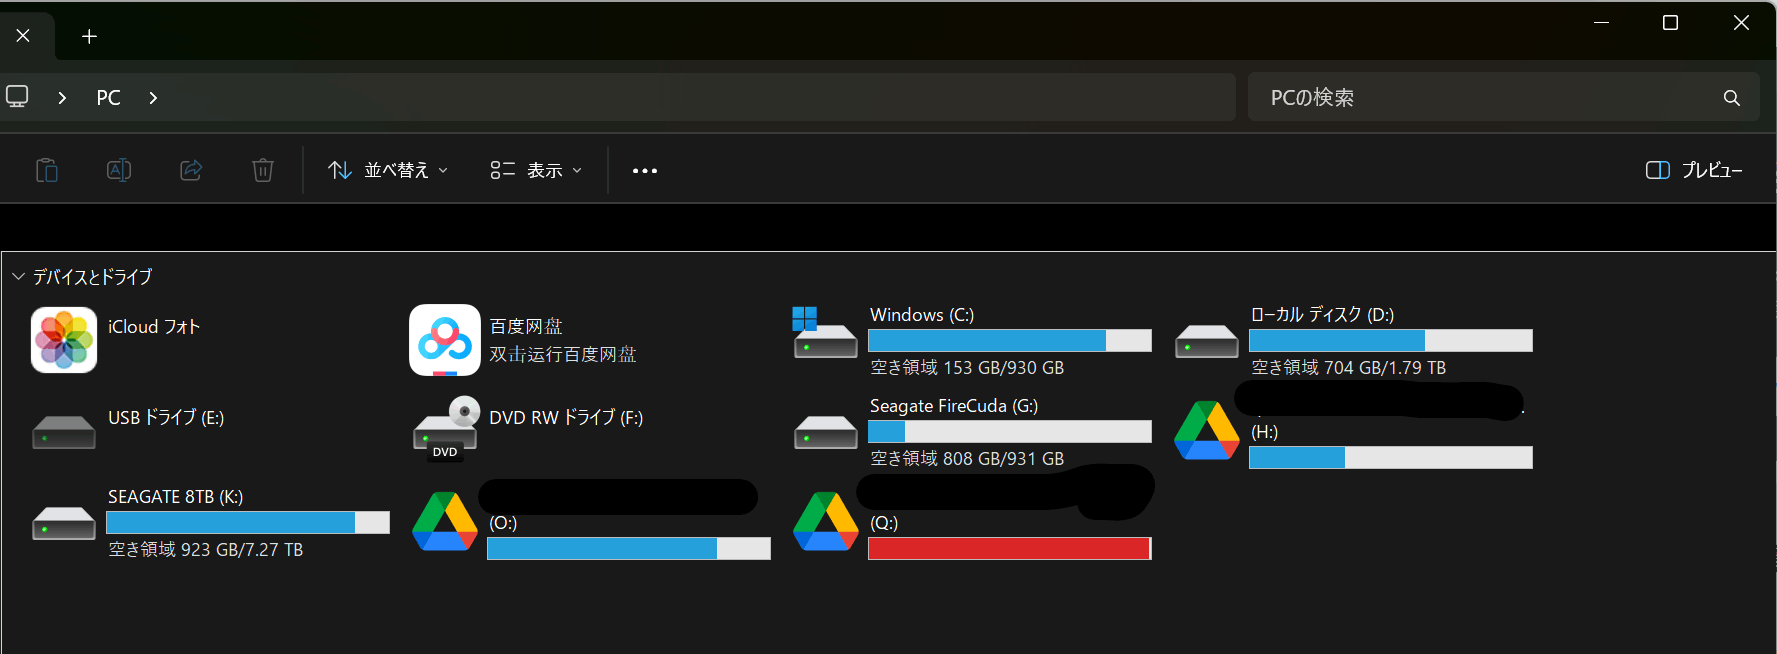Viewport: 1777px width, 654px height.
Task: Open the See more ellipsis menu
Action: (645, 171)
